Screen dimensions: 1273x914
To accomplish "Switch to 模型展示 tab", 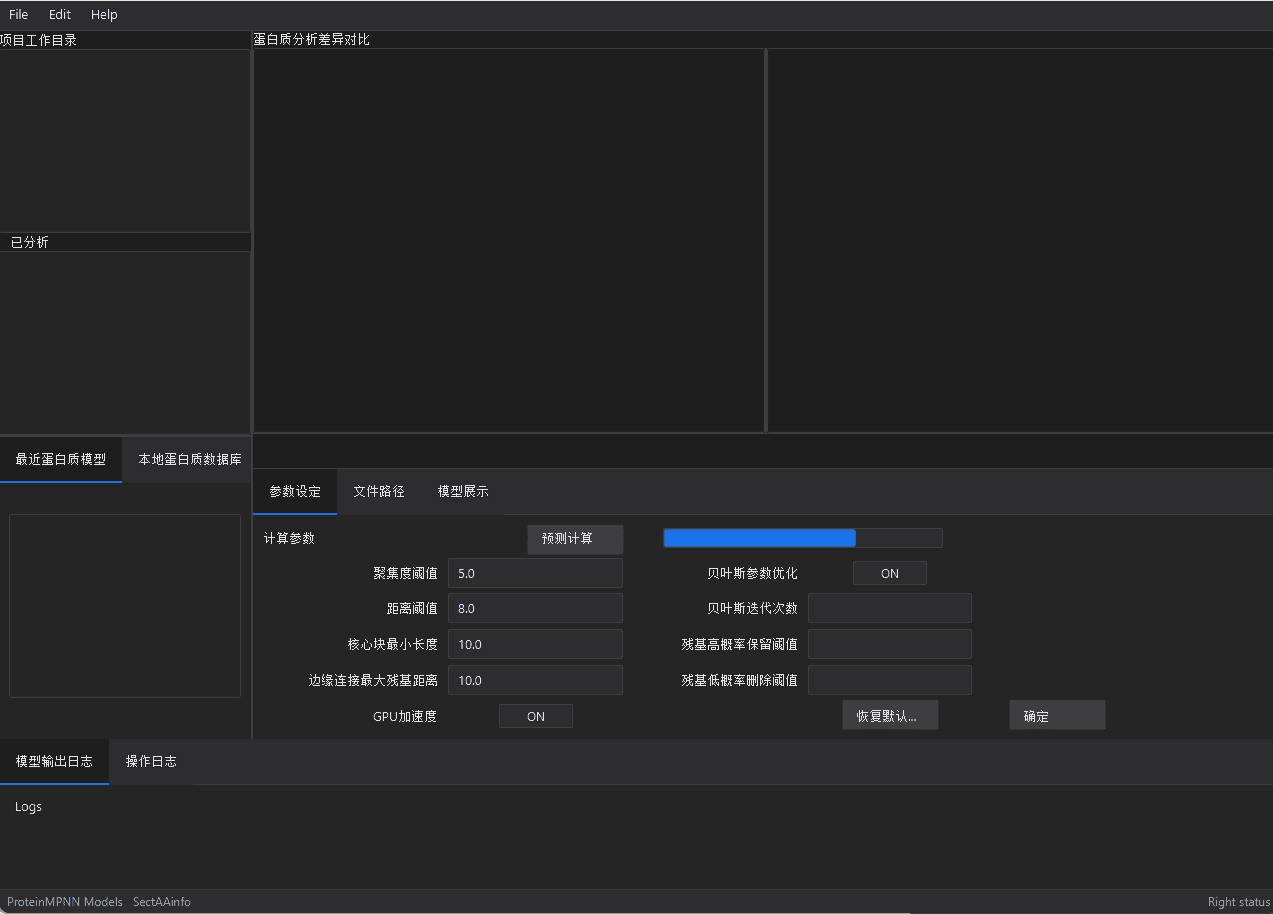I will pos(463,492).
